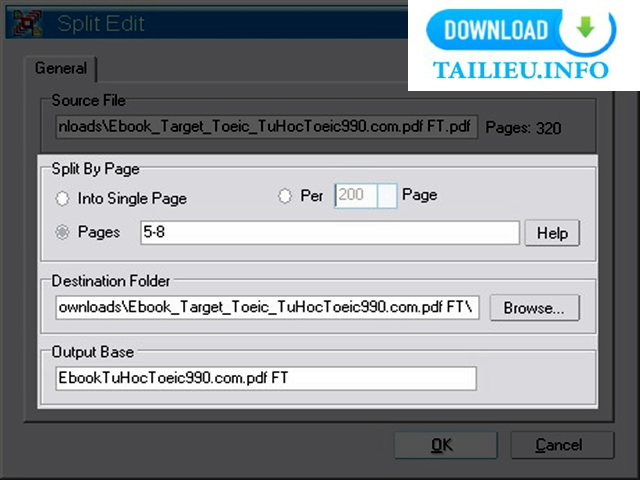The height and width of the screenshot is (480, 640).
Task: Click the Output Base name field
Action: [266, 378]
